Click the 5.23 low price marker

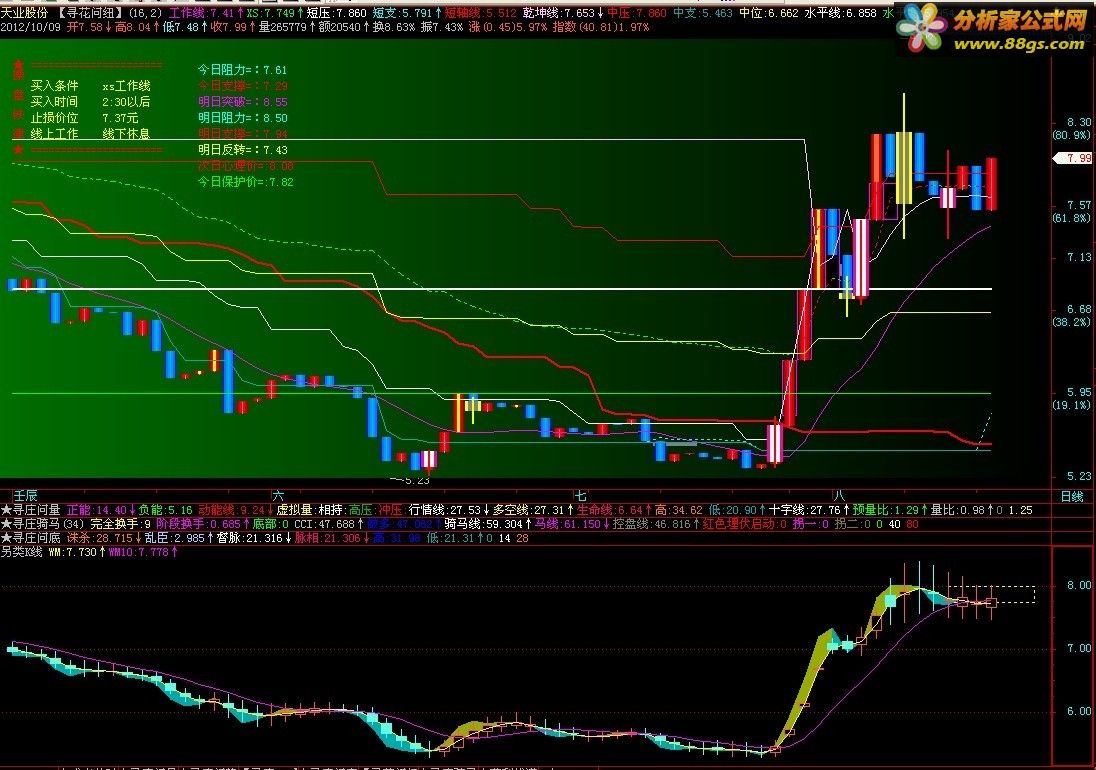click(x=417, y=480)
